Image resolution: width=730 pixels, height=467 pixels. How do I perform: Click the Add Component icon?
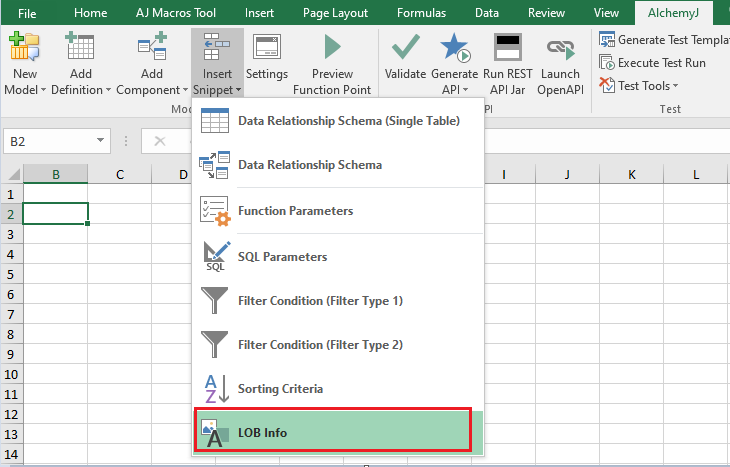click(152, 47)
